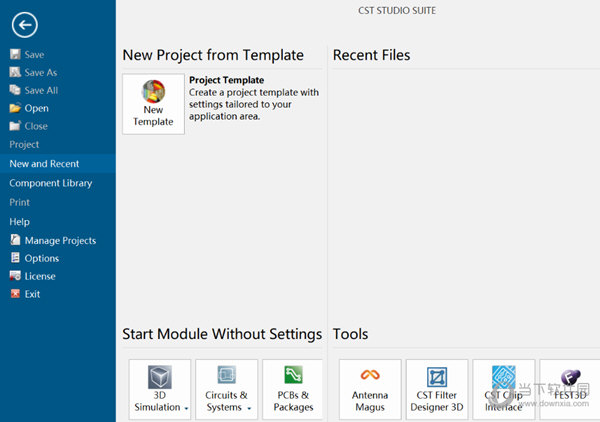The image size is (600, 422).
Task: Click the template description paragraph text
Action: tap(254, 104)
